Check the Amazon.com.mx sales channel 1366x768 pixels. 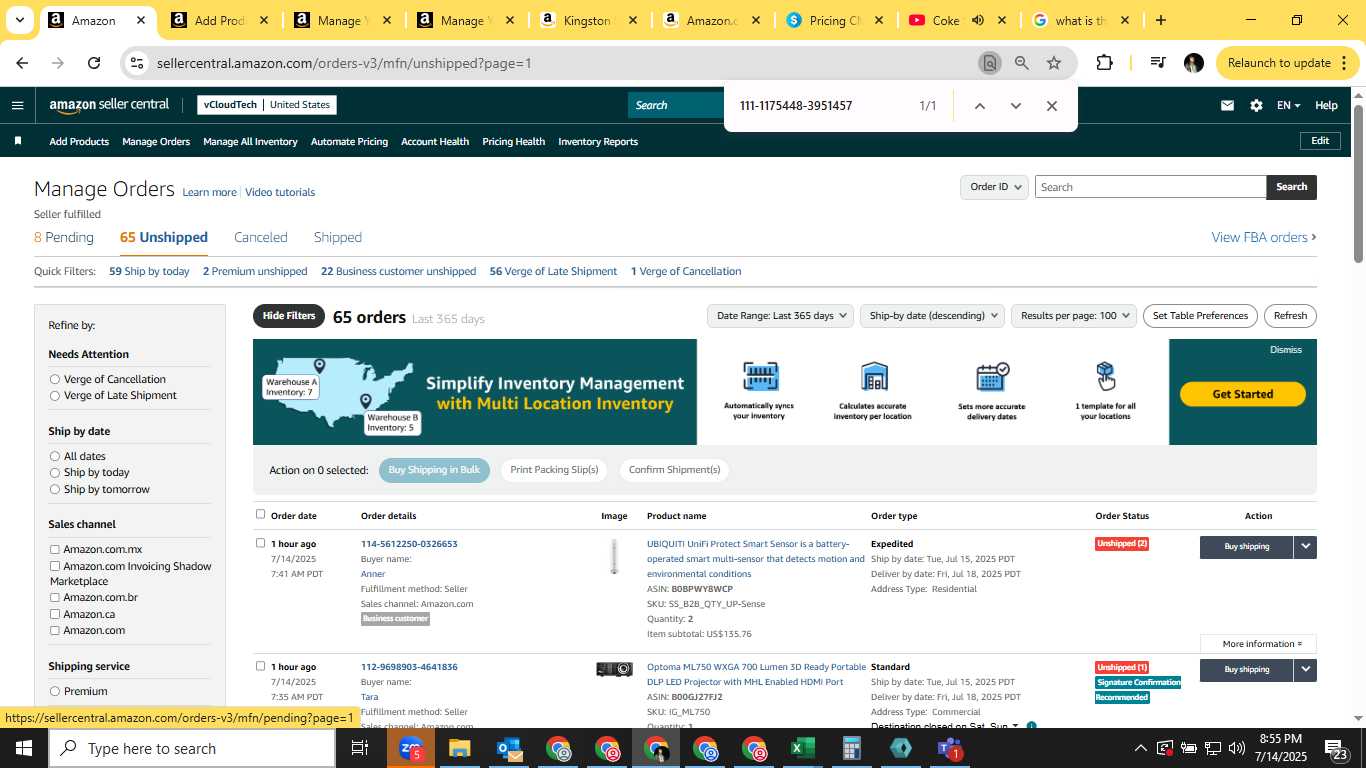click(x=55, y=549)
